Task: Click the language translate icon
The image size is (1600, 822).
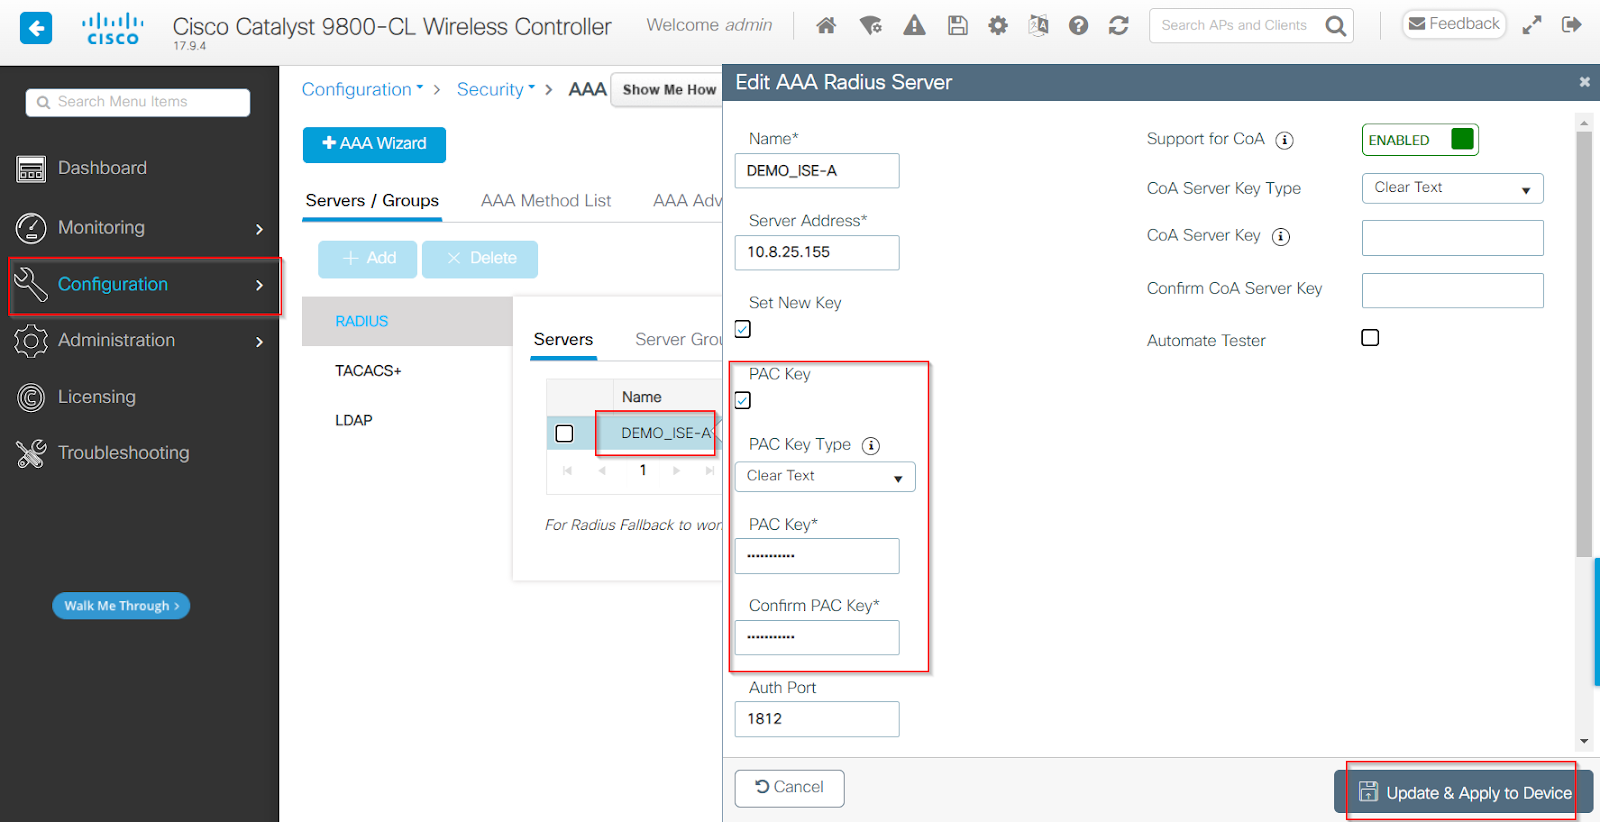Action: click(x=1038, y=26)
